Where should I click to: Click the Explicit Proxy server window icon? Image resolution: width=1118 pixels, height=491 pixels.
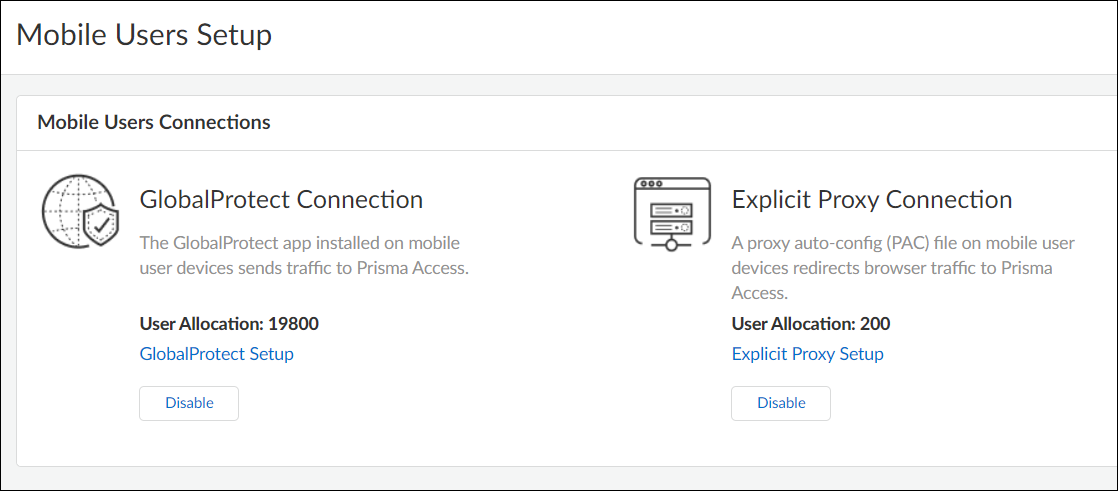(672, 212)
